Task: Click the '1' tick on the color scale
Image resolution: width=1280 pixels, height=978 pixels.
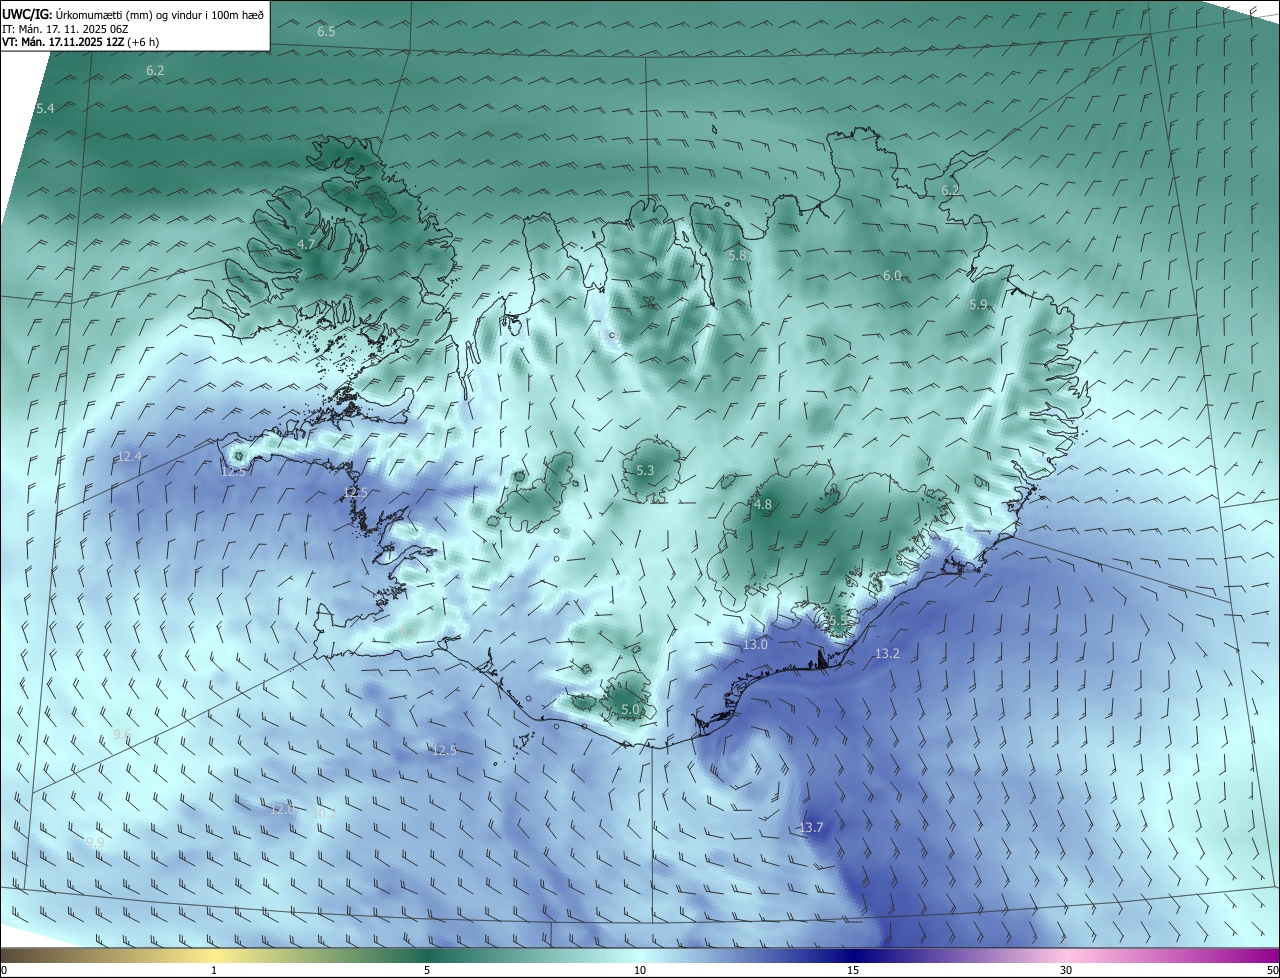Action: pos(214,970)
